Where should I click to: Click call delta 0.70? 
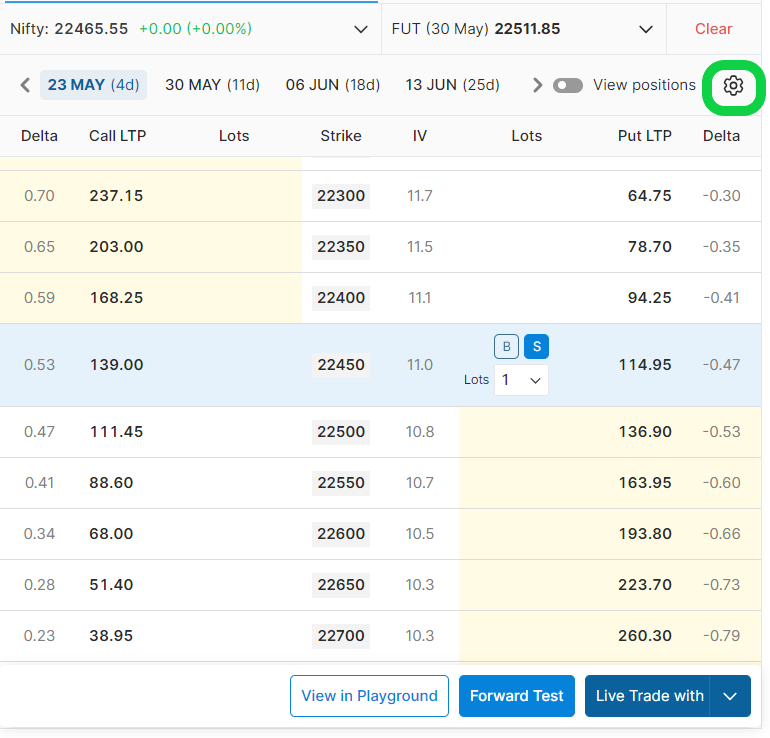(x=39, y=196)
